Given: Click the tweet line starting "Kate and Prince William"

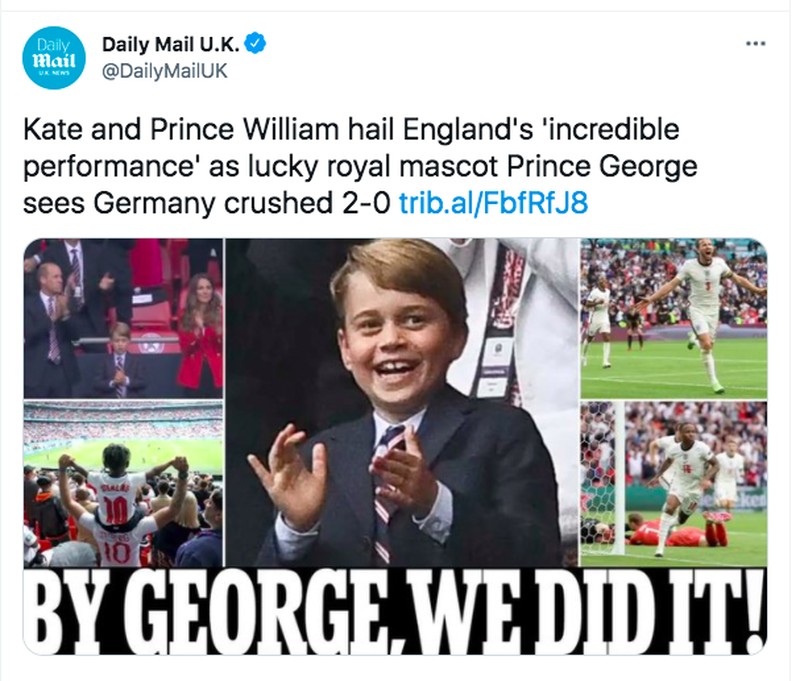Looking at the screenshot, I should [x=350, y=131].
